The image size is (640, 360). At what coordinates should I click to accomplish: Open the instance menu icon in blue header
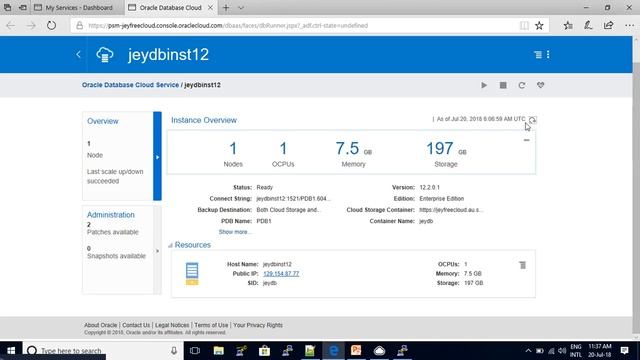coord(538,55)
